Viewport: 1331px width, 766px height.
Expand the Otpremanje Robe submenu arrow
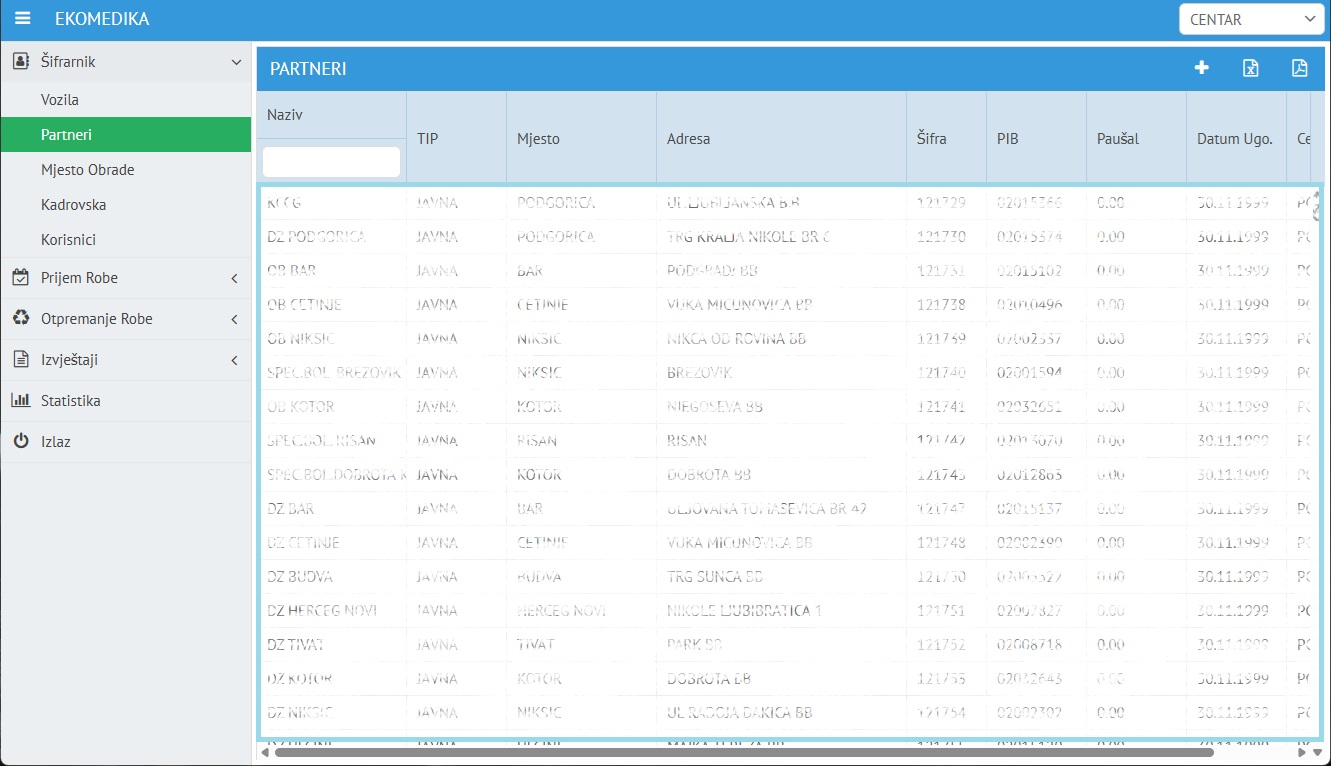point(234,319)
